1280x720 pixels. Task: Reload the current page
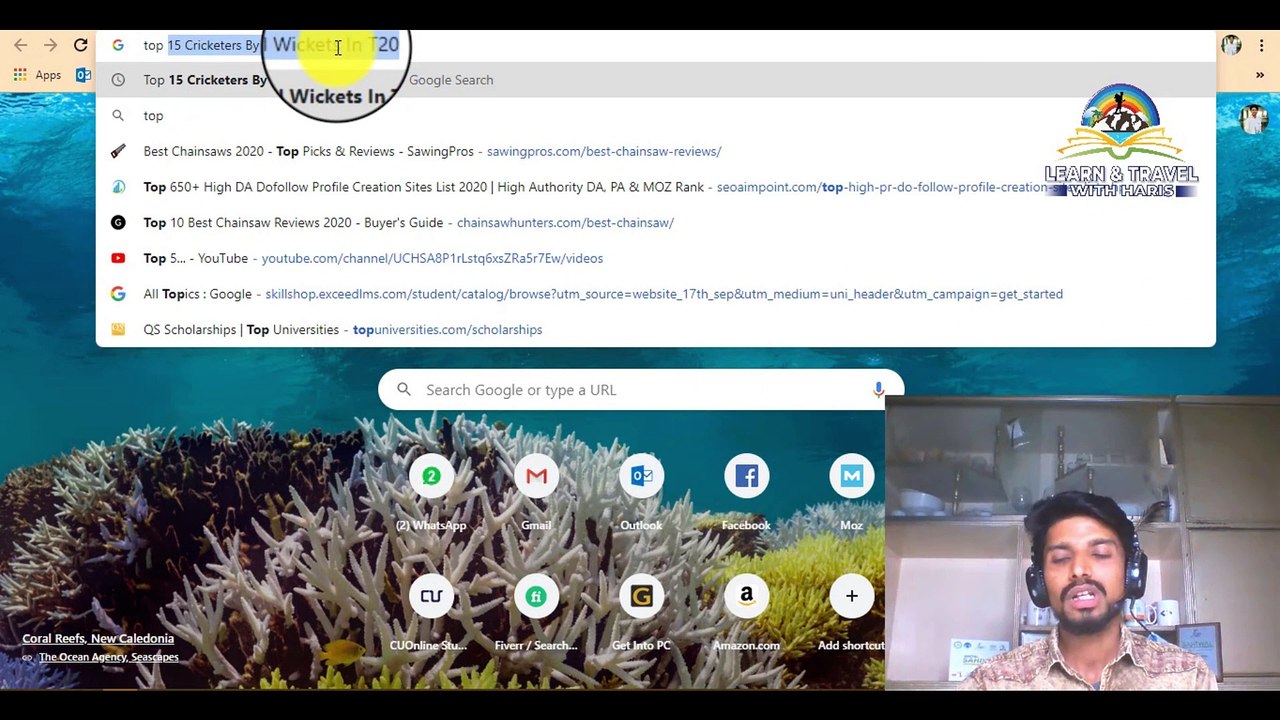coord(81,45)
